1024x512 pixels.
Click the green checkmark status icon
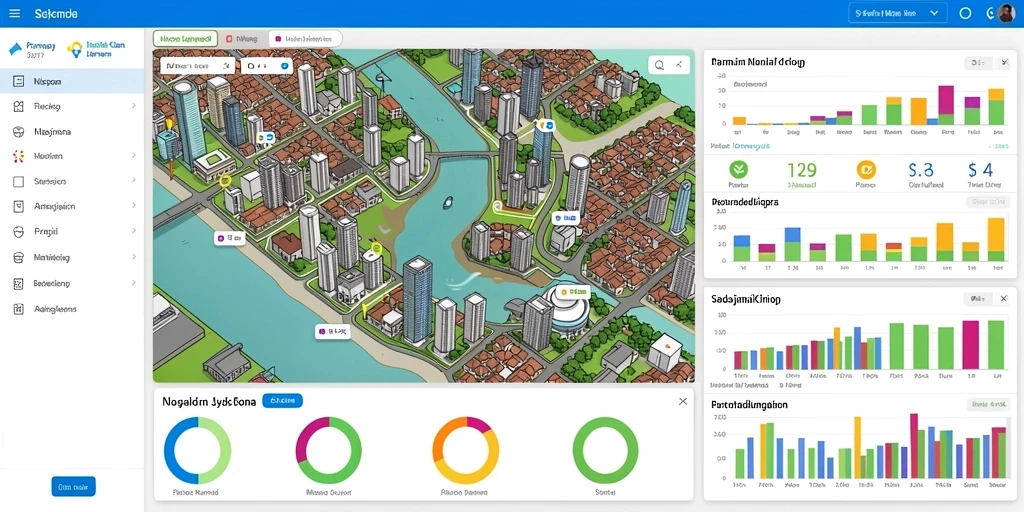click(x=738, y=170)
